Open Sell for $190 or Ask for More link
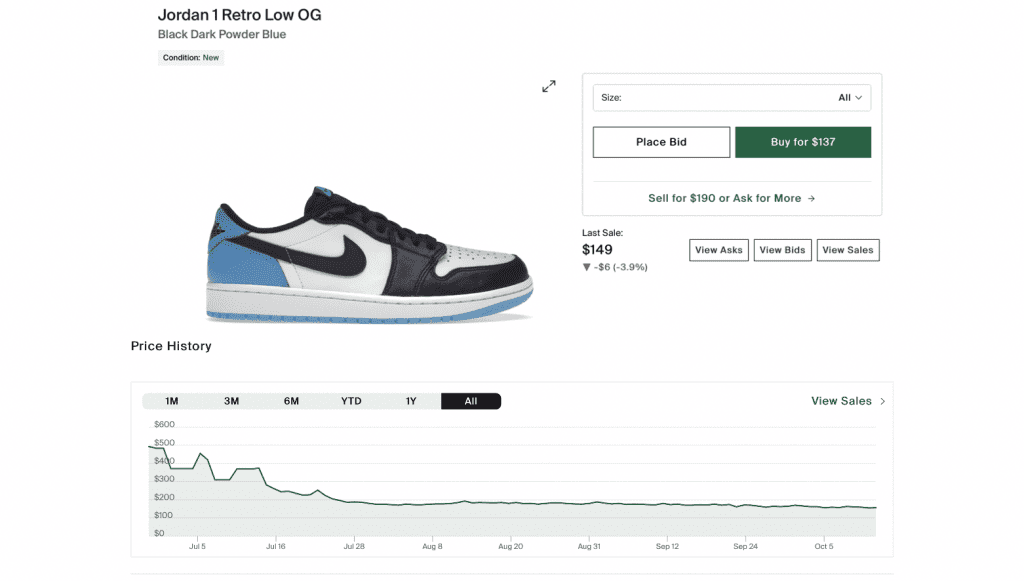The image size is (1024, 581). 731,198
